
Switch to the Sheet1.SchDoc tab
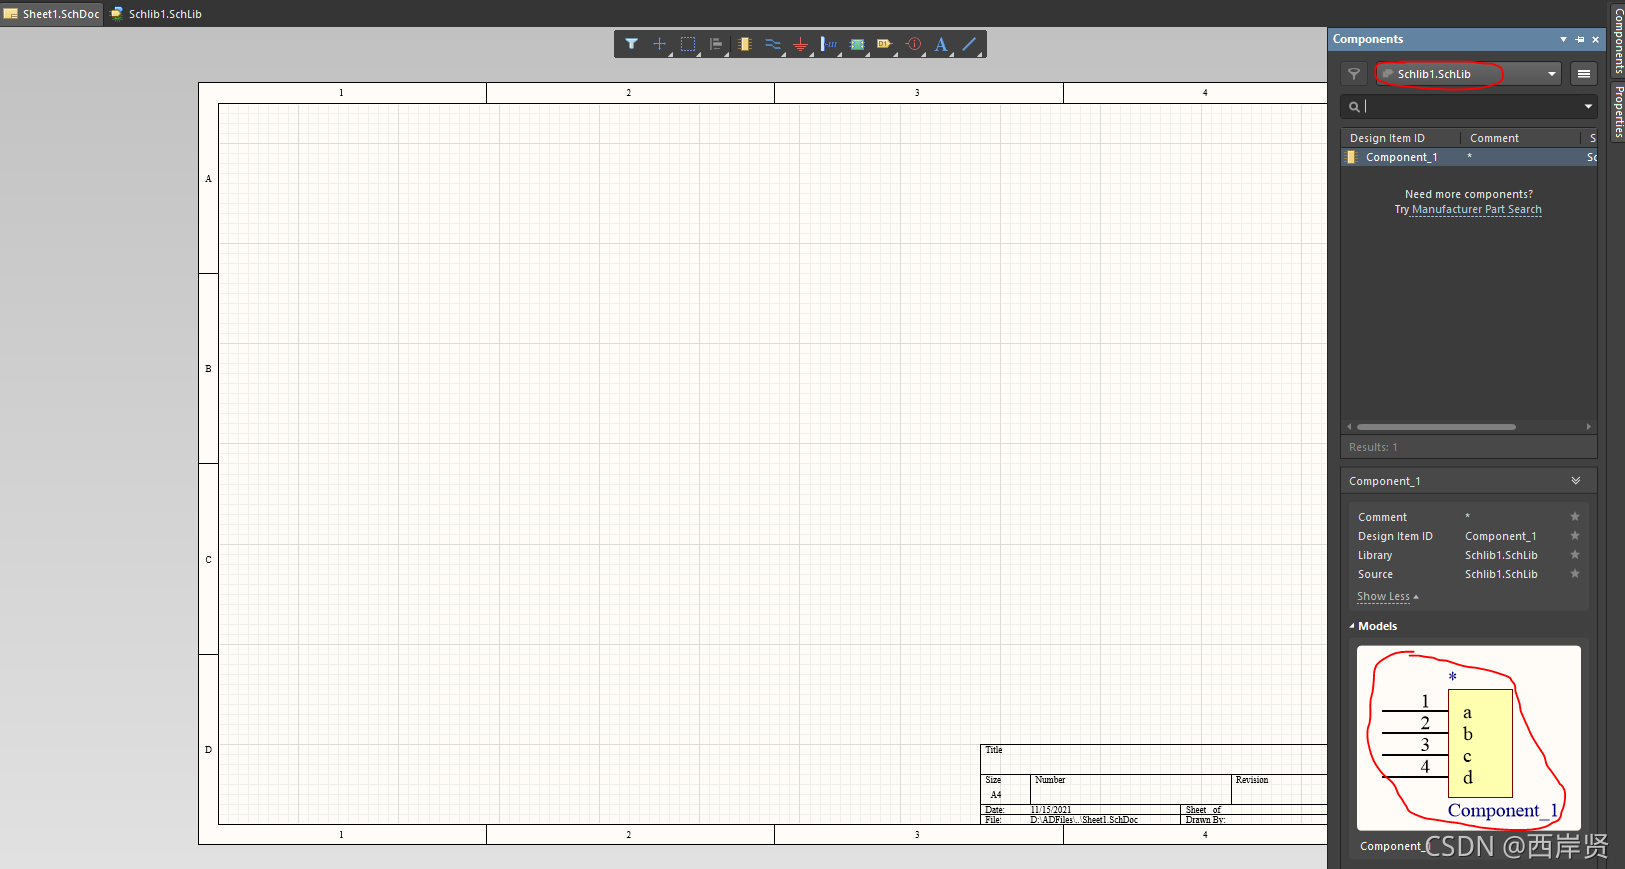click(52, 14)
